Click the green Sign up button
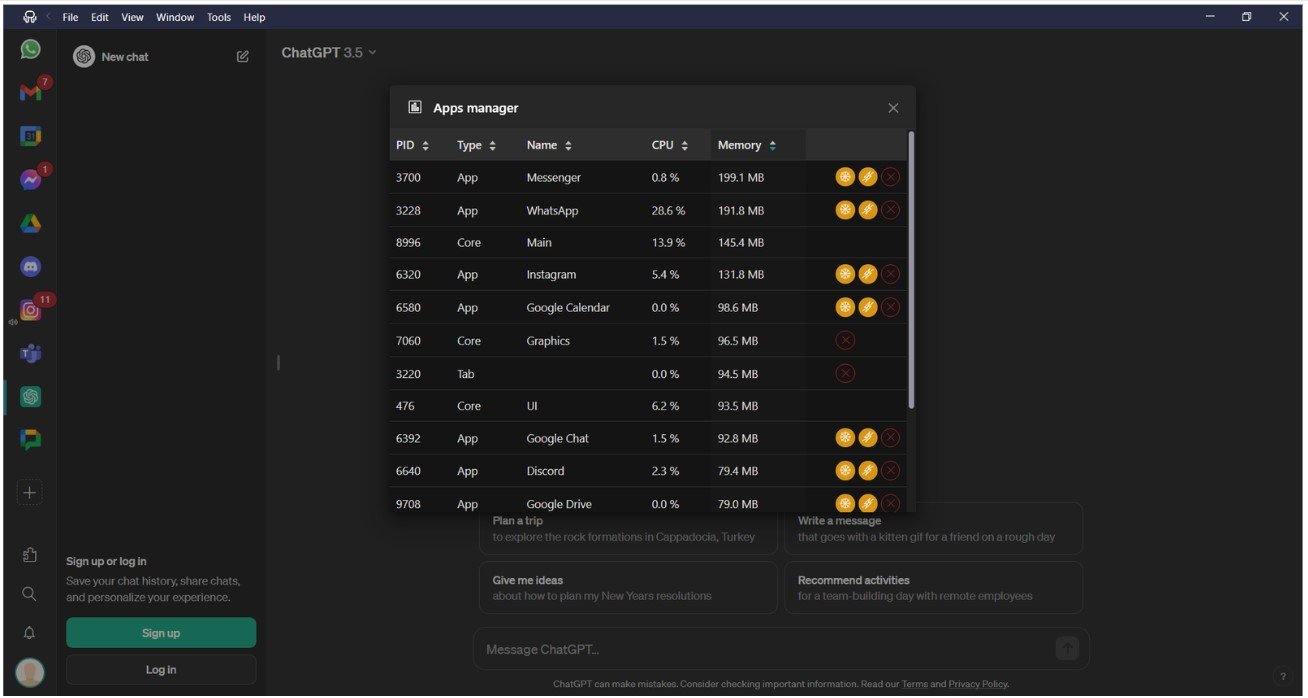1308x698 pixels. (161, 633)
